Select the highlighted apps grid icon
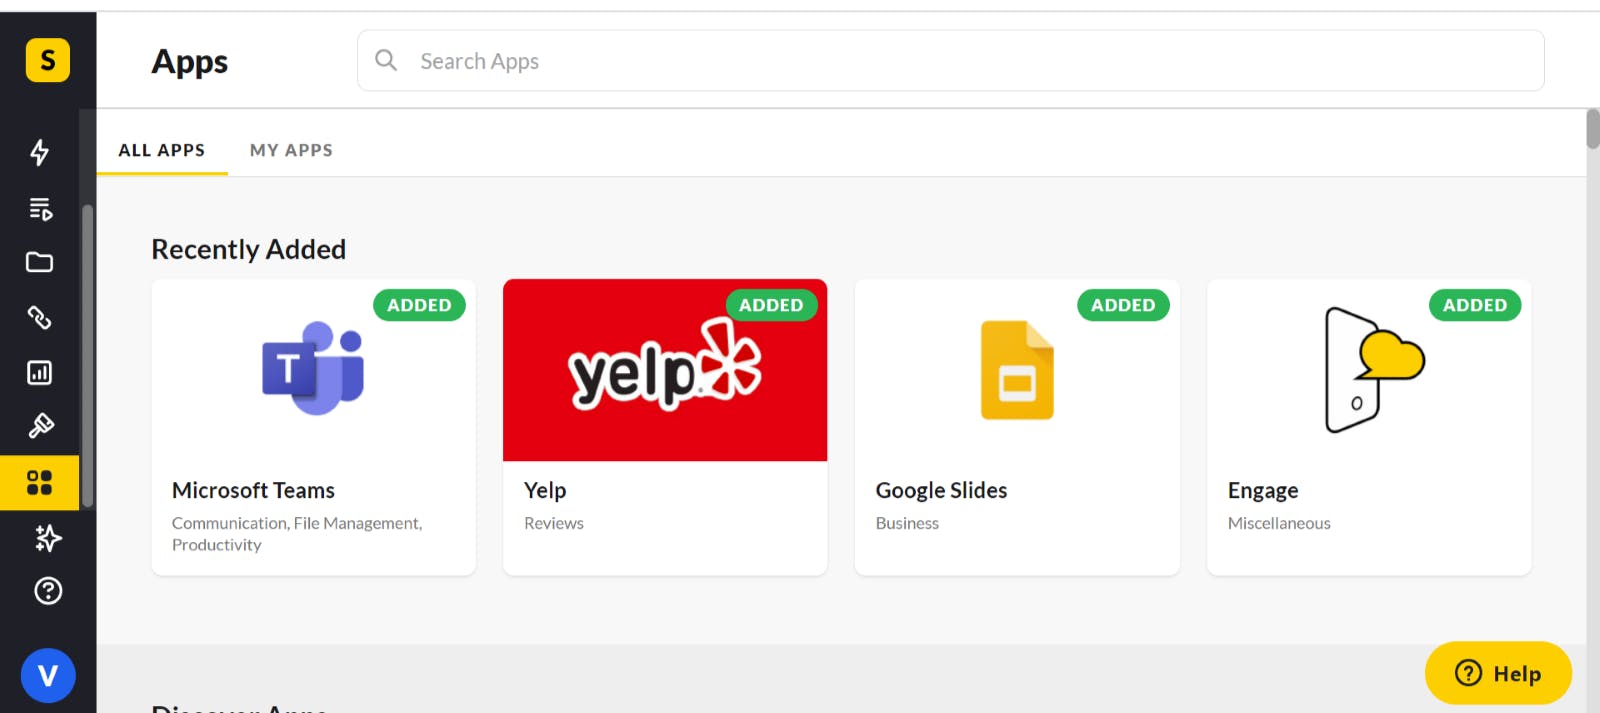This screenshot has width=1600, height=713. 40,483
